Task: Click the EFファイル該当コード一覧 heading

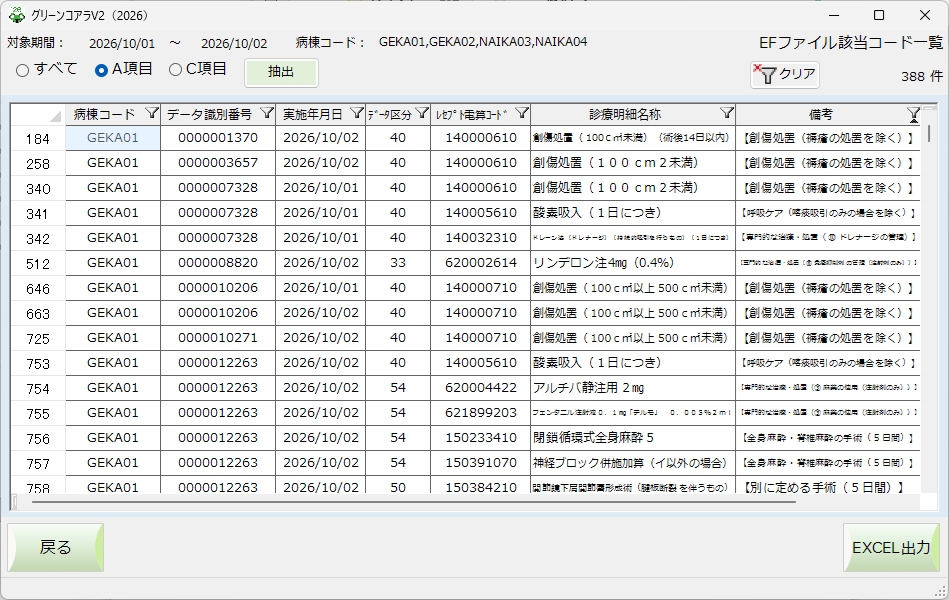Action: coord(850,42)
